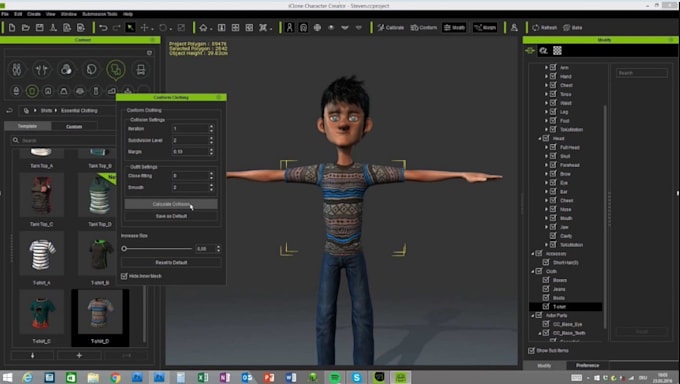This screenshot has width=680, height=384.
Task: Uncheck the T-shirt checkbox in the tree
Action: [546, 307]
